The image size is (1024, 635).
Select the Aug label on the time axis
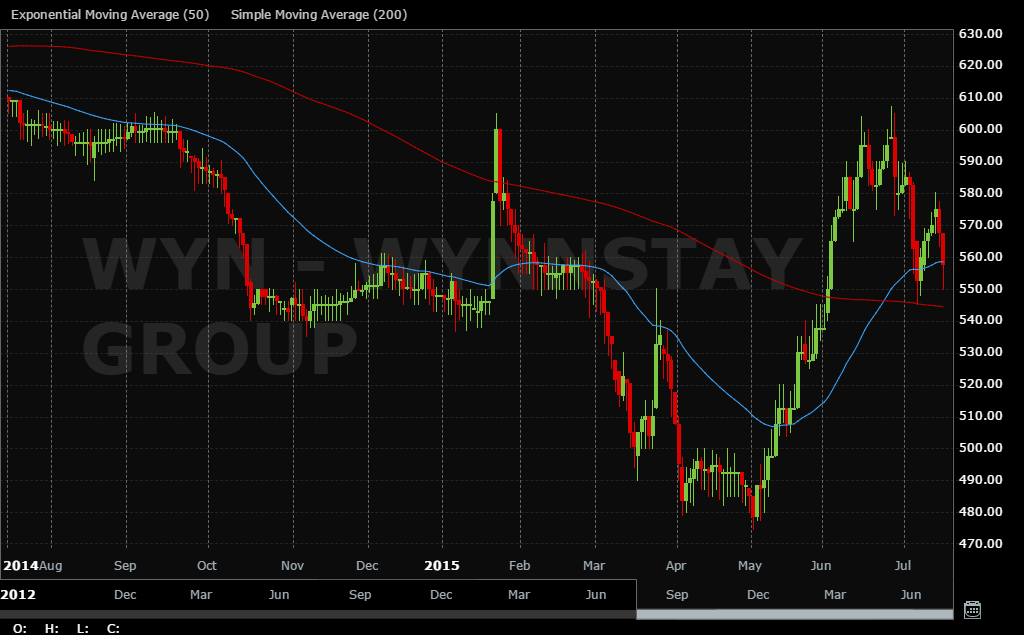point(51,565)
